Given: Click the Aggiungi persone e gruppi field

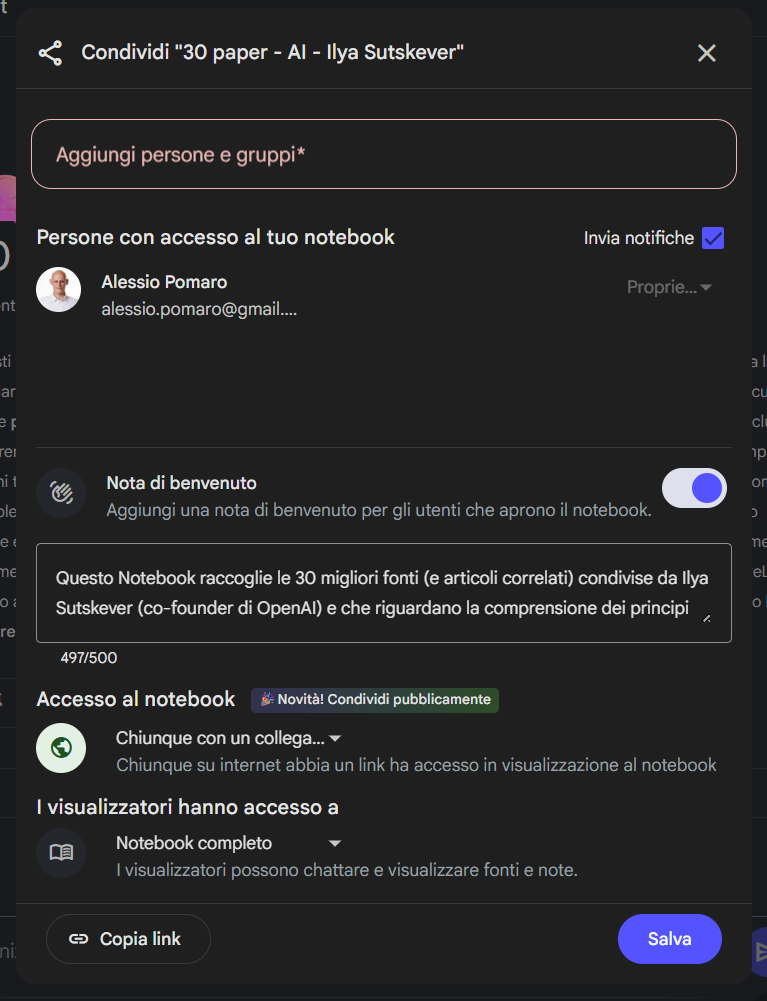Looking at the screenshot, I should pyautogui.click(x=384, y=154).
